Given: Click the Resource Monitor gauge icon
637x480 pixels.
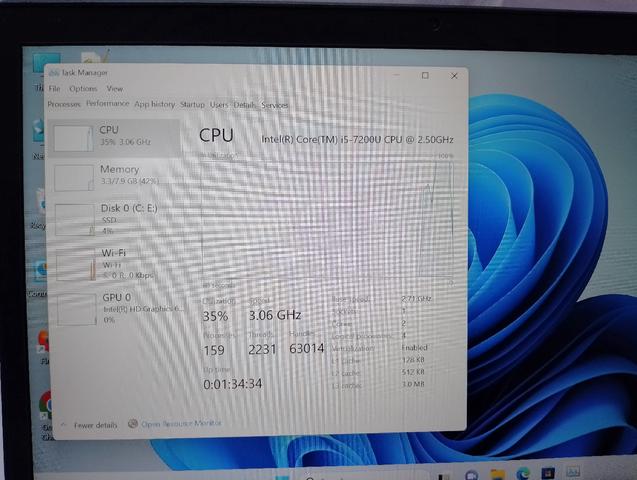Looking at the screenshot, I should coord(133,424).
